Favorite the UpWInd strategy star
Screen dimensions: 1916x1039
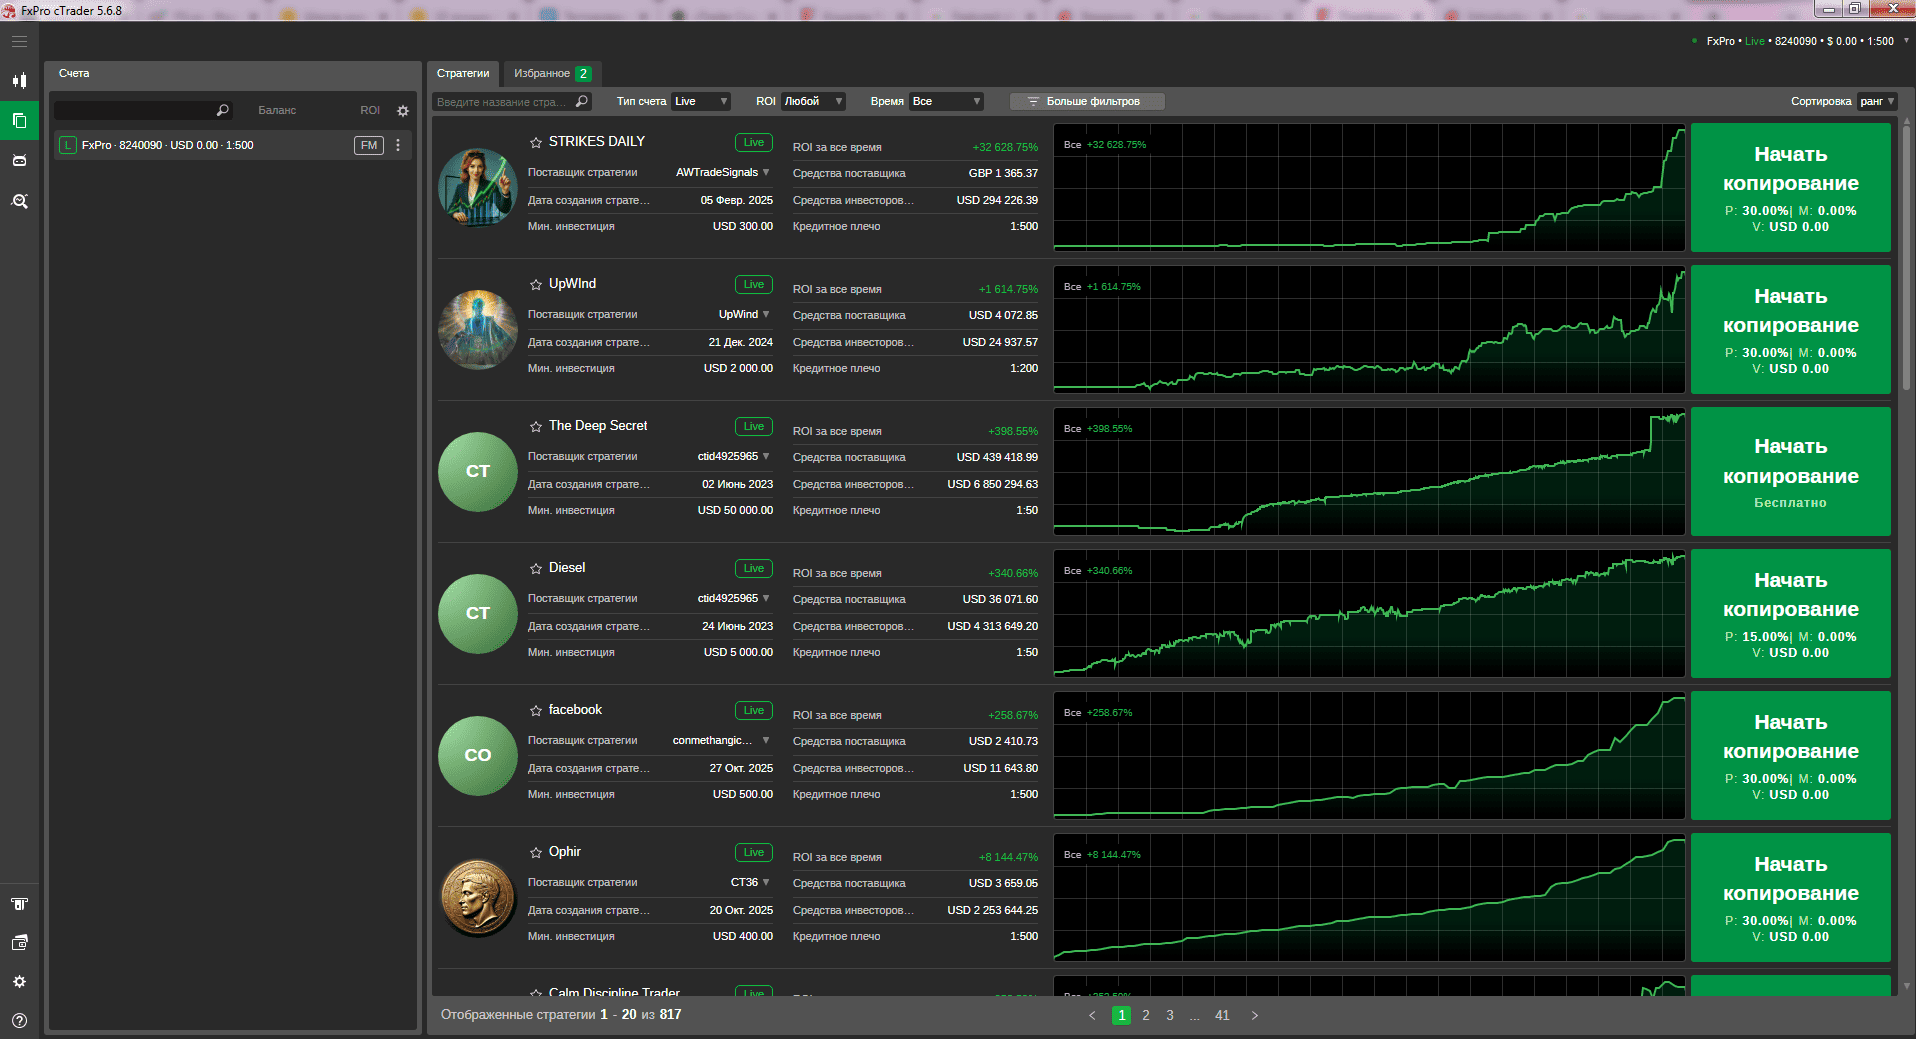536,285
